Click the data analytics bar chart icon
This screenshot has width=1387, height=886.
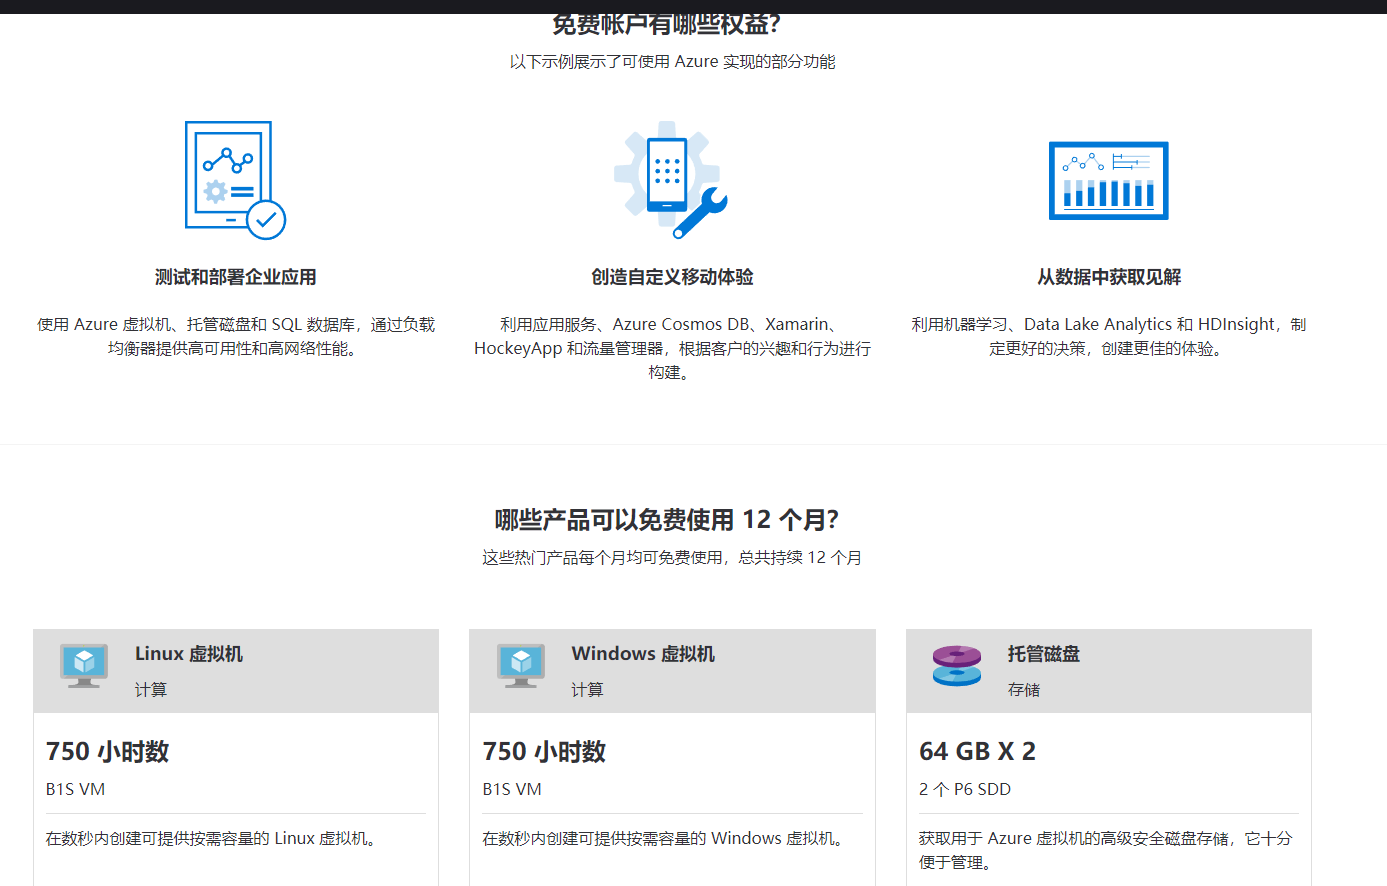(x=1108, y=181)
